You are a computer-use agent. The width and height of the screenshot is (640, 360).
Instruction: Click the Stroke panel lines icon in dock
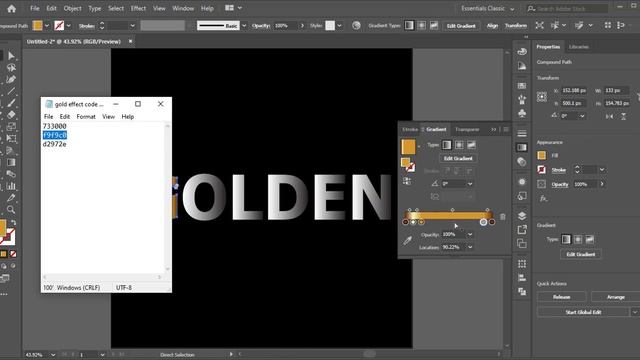pyautogui.click(x=522, y=133)
